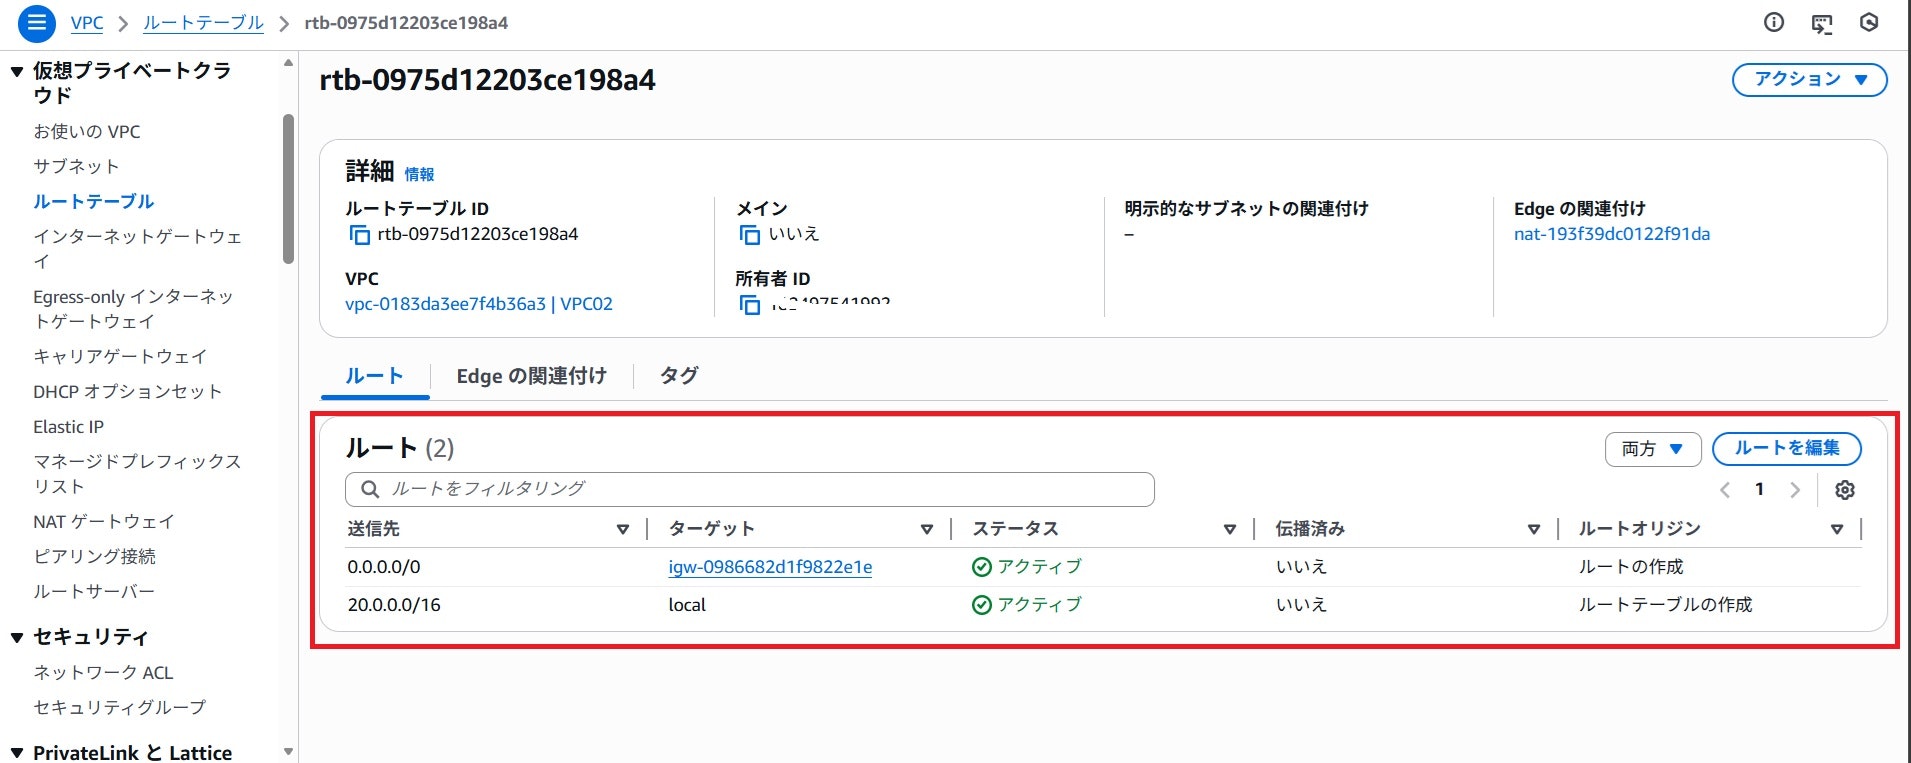Open nat-193f39dc0122f91da edge association link
Screen dimensions: 1911x763
pyautogui.click(x=1612, y=234)
